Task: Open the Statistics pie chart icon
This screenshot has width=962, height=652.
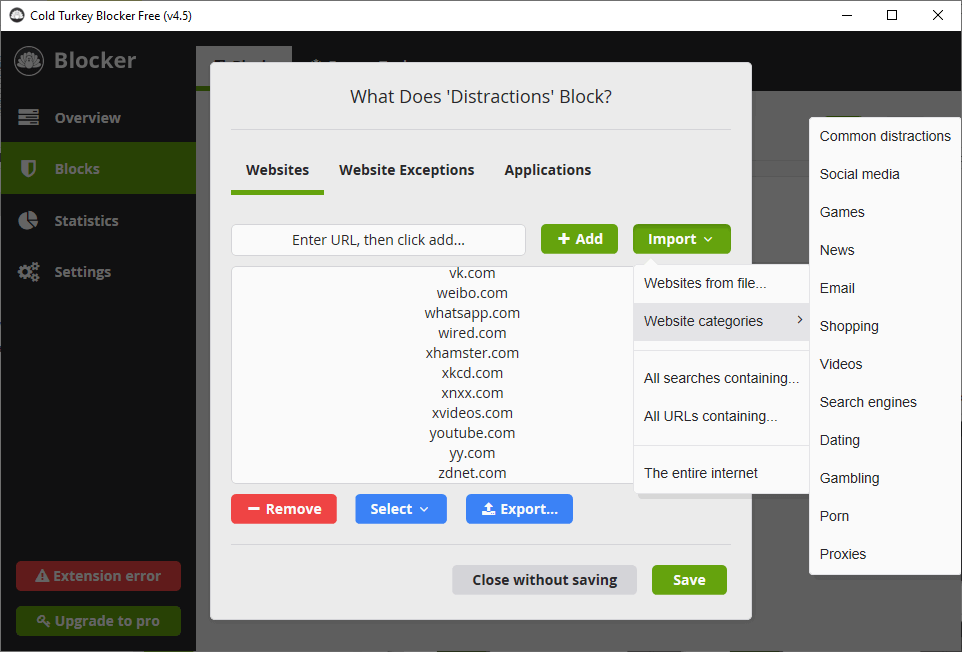Action: pos(27,220)
